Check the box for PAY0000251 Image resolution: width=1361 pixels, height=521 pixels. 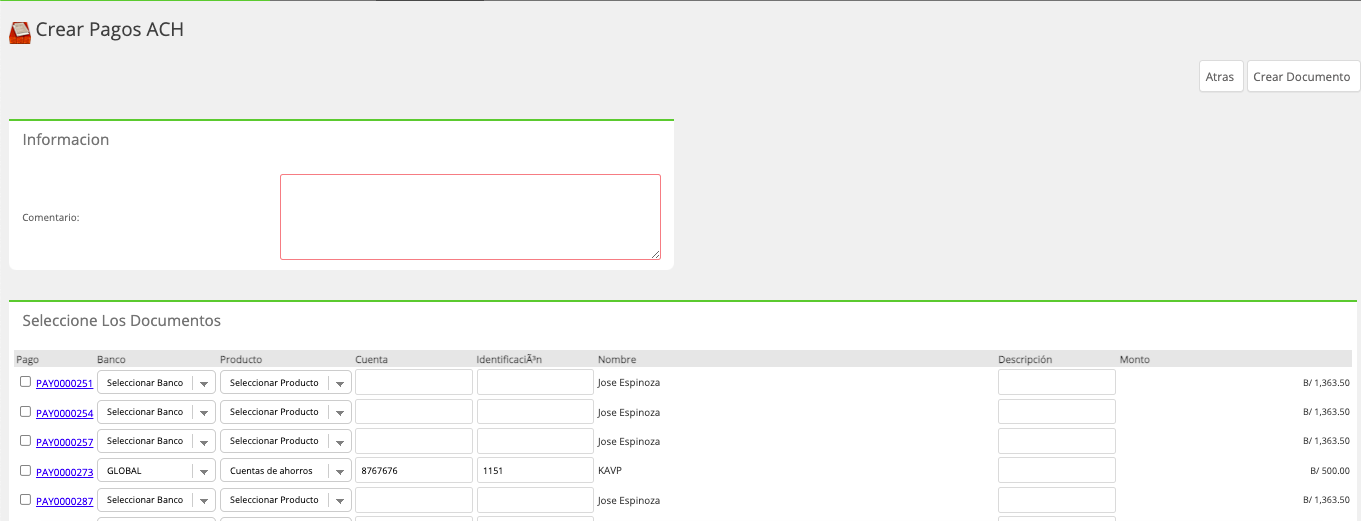point(26,381)
